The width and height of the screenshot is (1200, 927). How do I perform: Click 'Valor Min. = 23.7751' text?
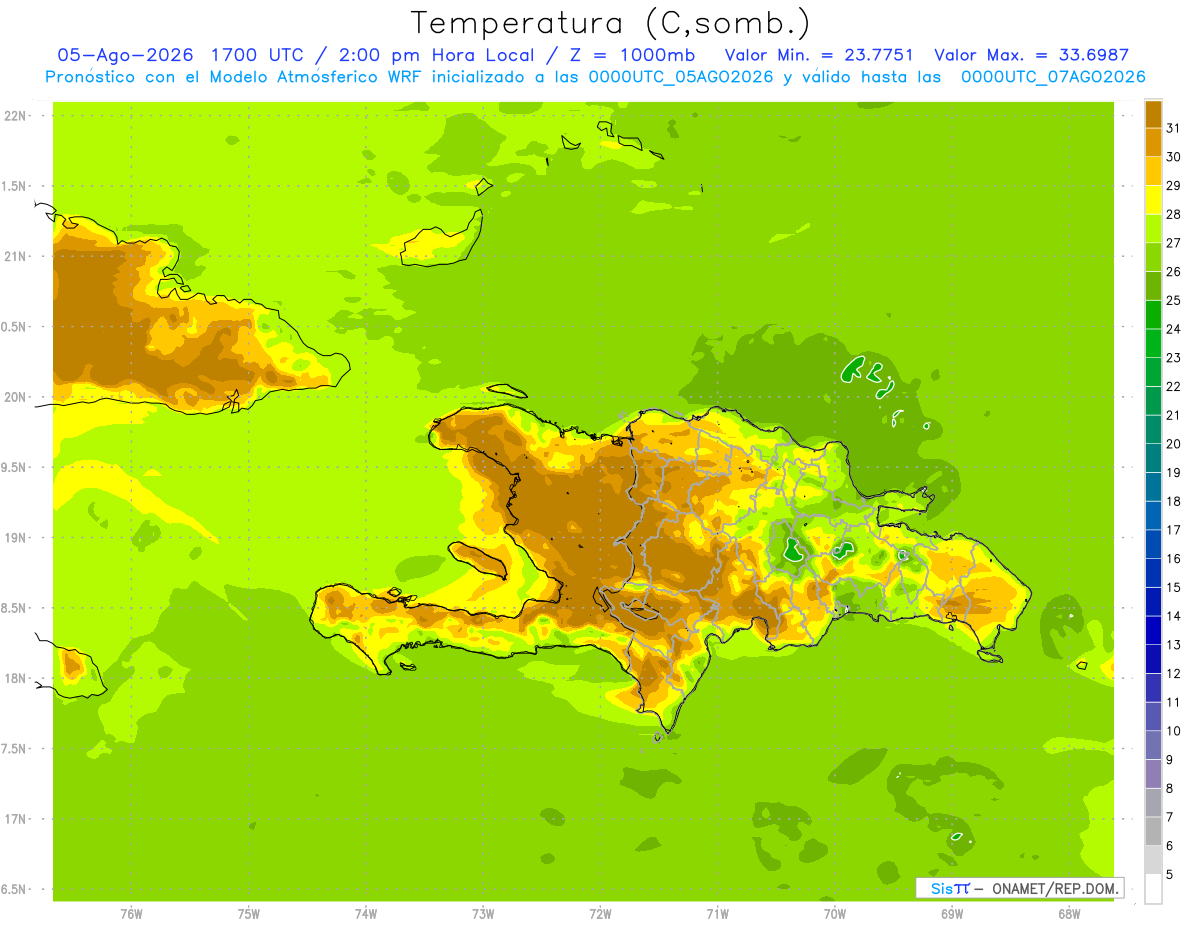click(x=818, y=55)
